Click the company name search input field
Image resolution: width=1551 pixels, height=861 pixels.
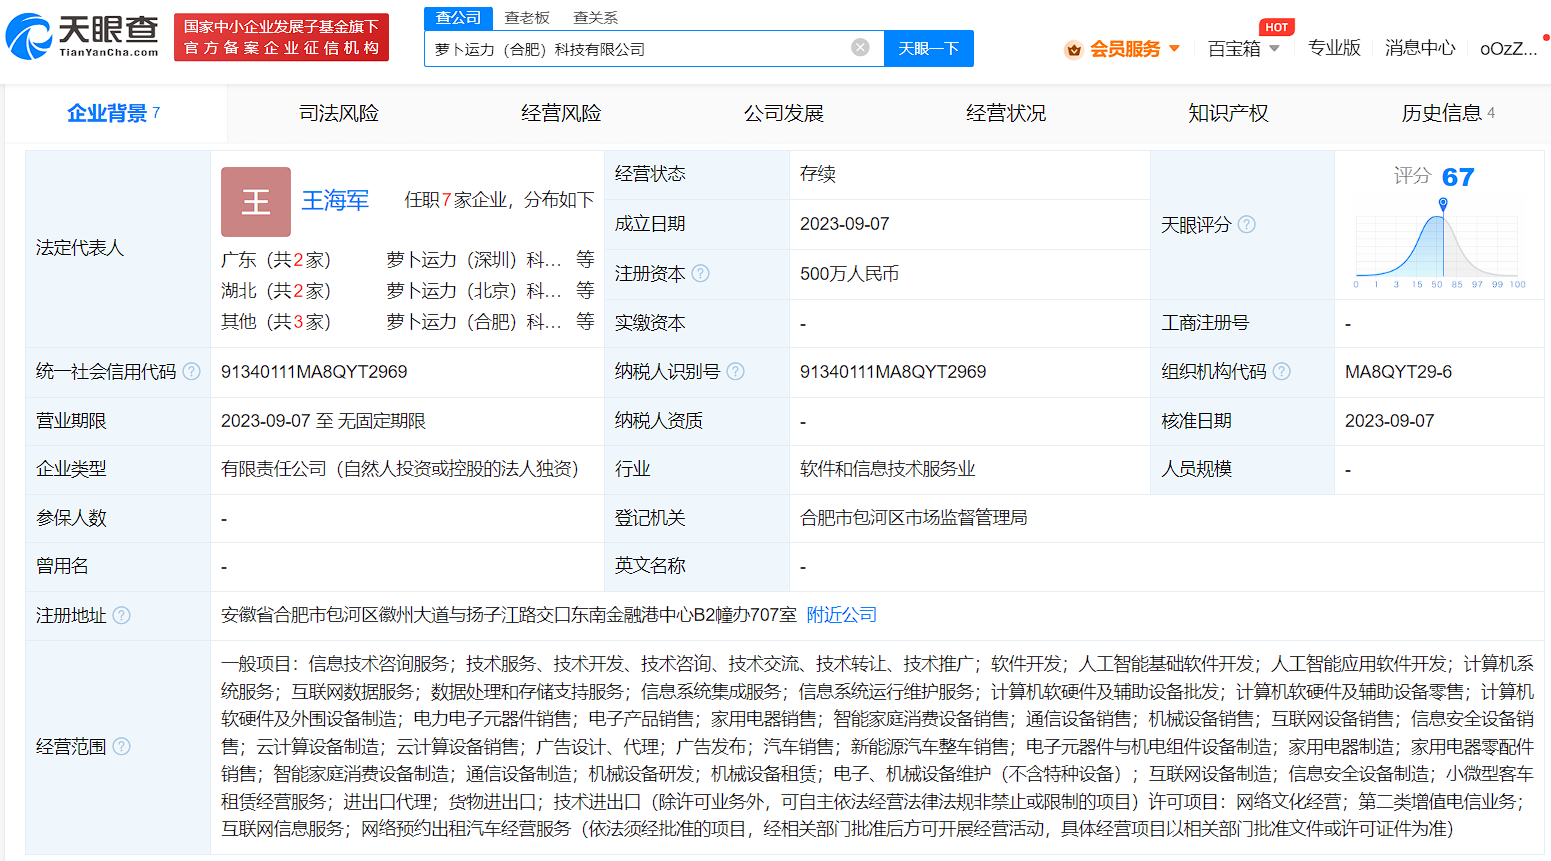point(640,49)
